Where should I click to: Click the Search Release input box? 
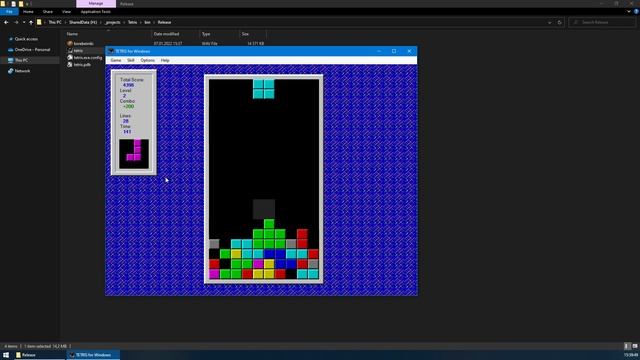pyautogui.click(x=602, y=22)
